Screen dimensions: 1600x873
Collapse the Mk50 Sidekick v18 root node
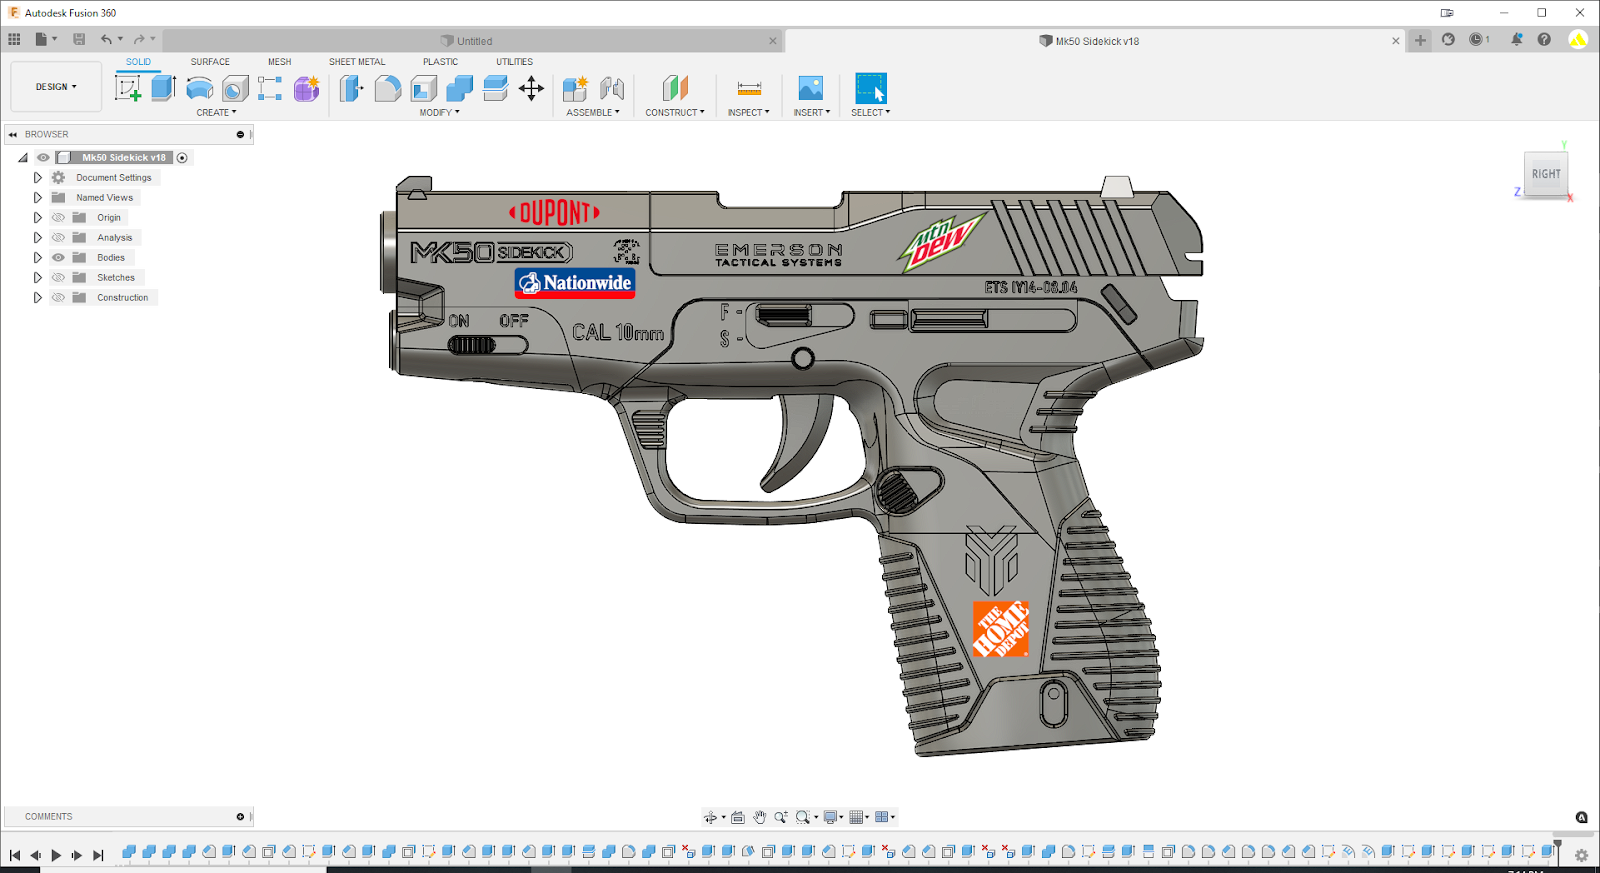pos(23,157)
